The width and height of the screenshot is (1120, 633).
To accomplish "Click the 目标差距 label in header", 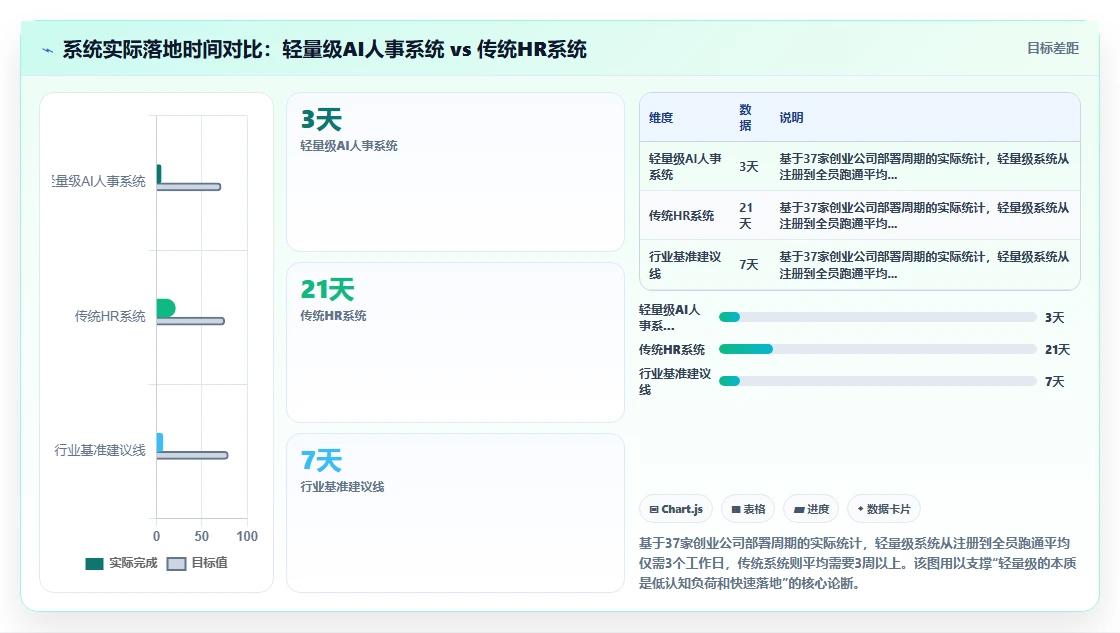I will [1052, 49].
